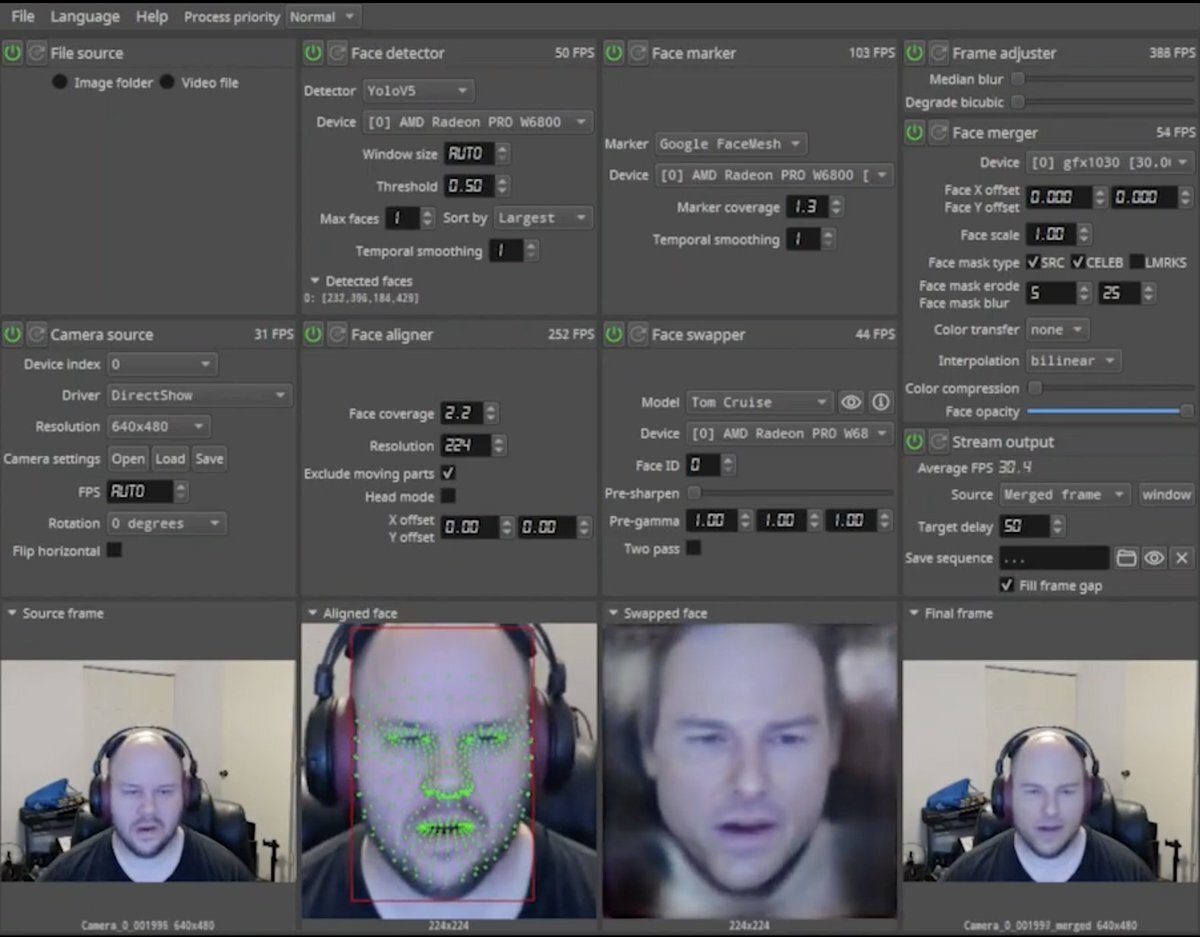
Task: Reset Frame adjuster module settings
Action: (x=938, y=53)
